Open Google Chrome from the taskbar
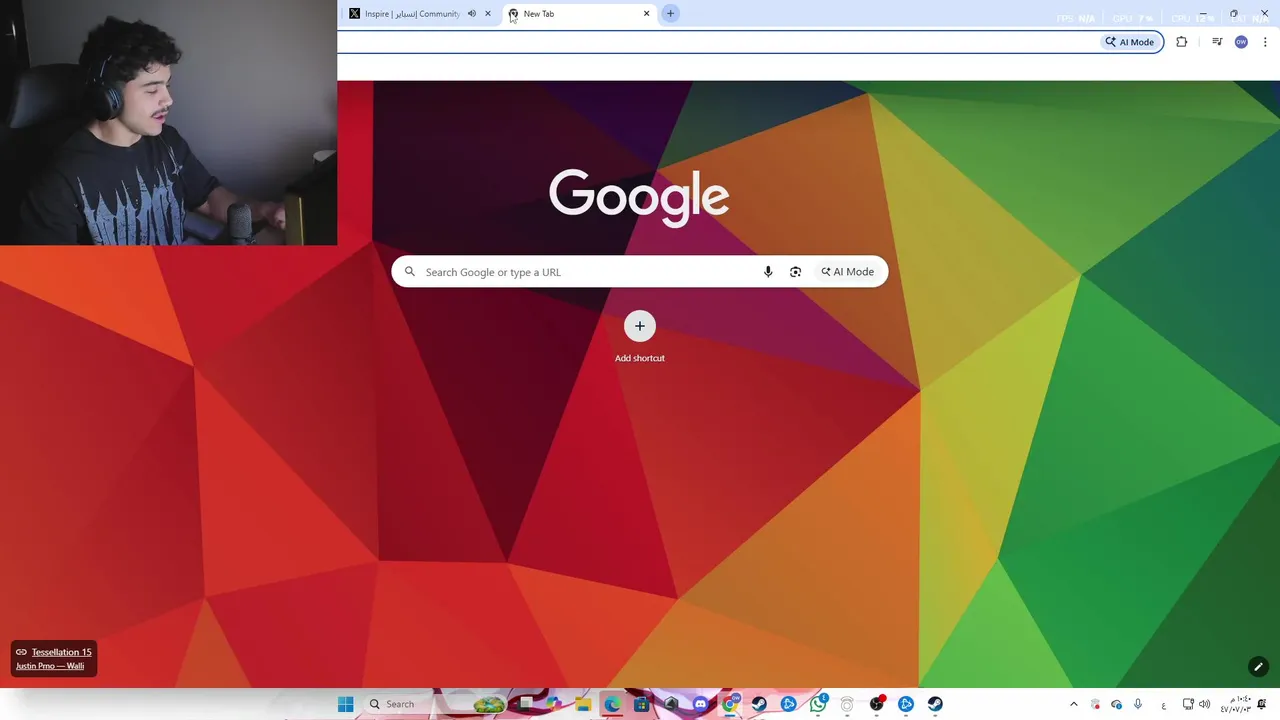This screenshot has width=1280, height=720. click(x=730, y=704)
